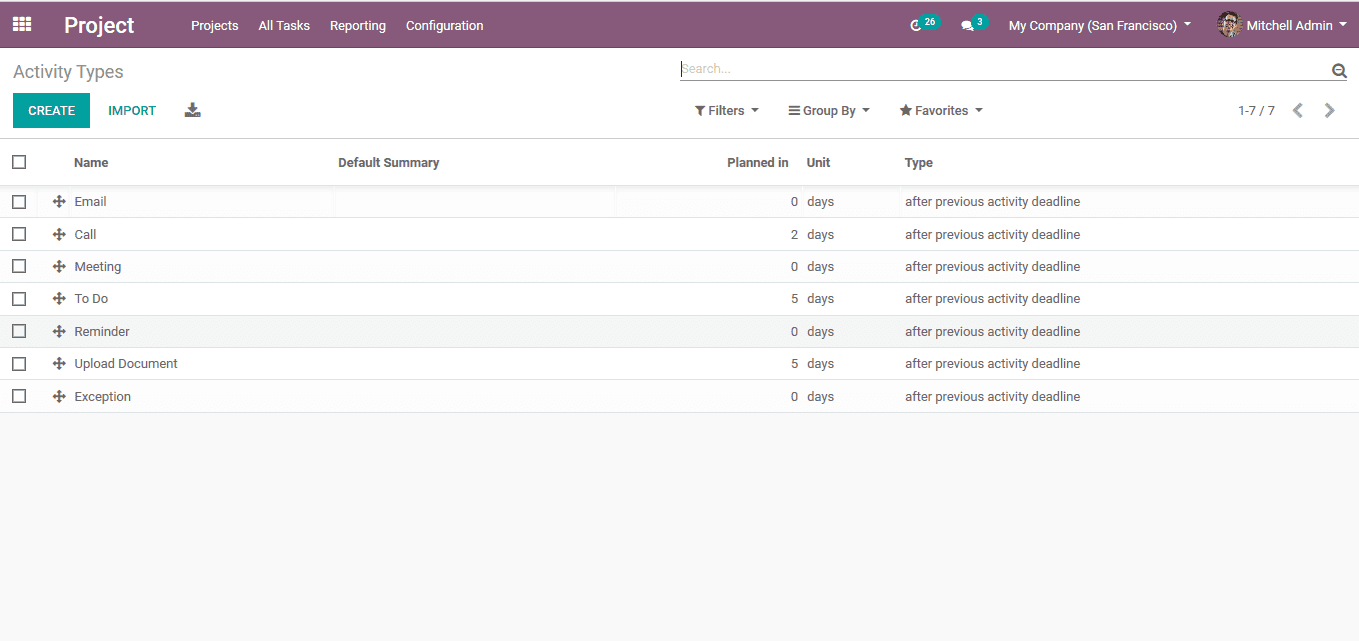Check the Email row checkbox
The image size is (1359, 641).
click(x=19, y=202)
